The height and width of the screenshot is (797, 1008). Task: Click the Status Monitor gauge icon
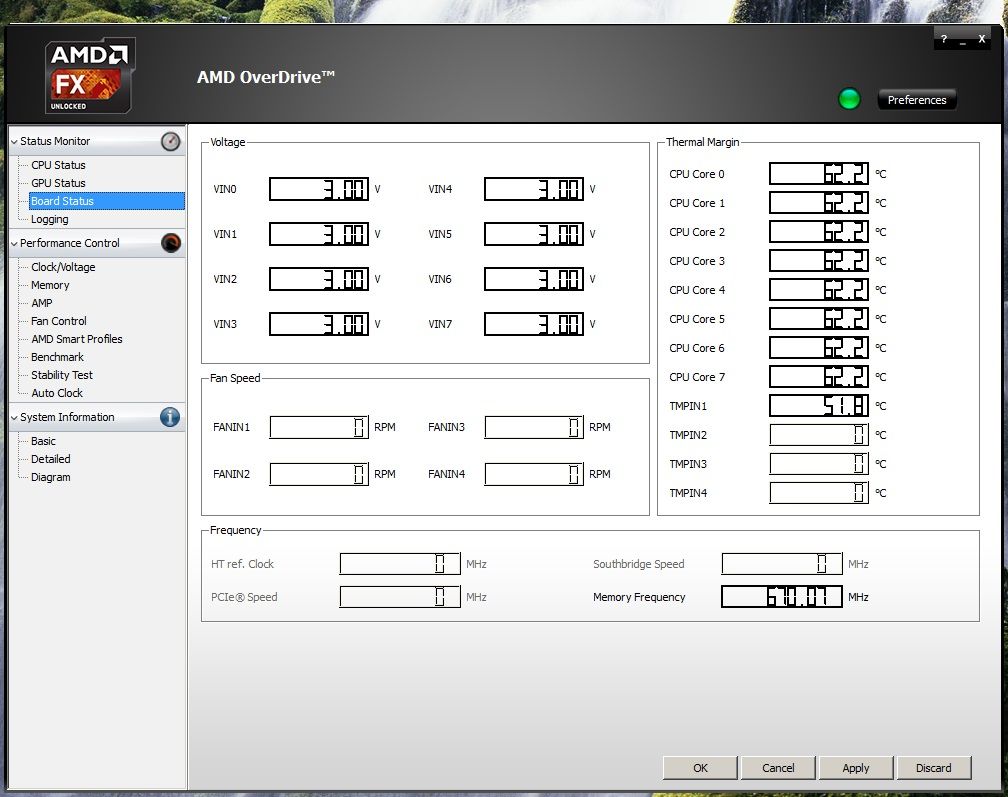pyautogui.click(x=171, y=142)
